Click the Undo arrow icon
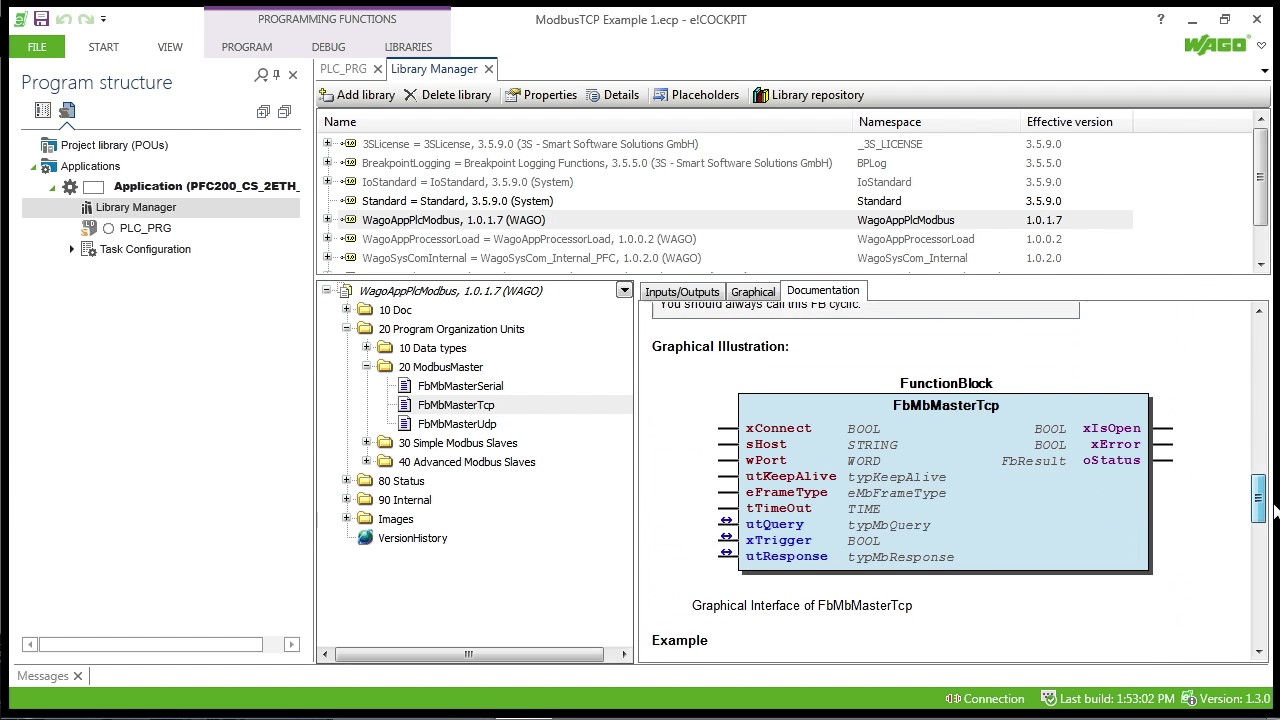This screenshot has width=1280, height=720. (x=63, y=19)
